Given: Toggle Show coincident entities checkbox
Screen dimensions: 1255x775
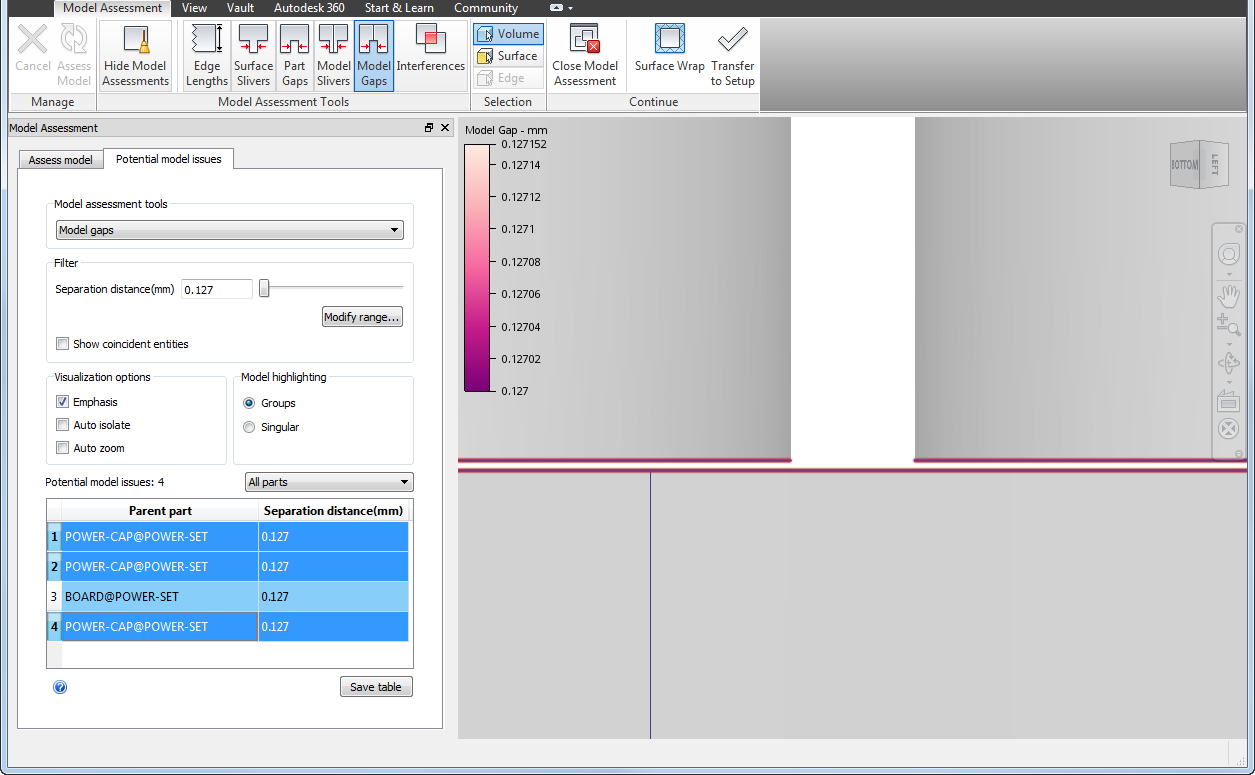Looking at the screenshot, I should point(63,344).
